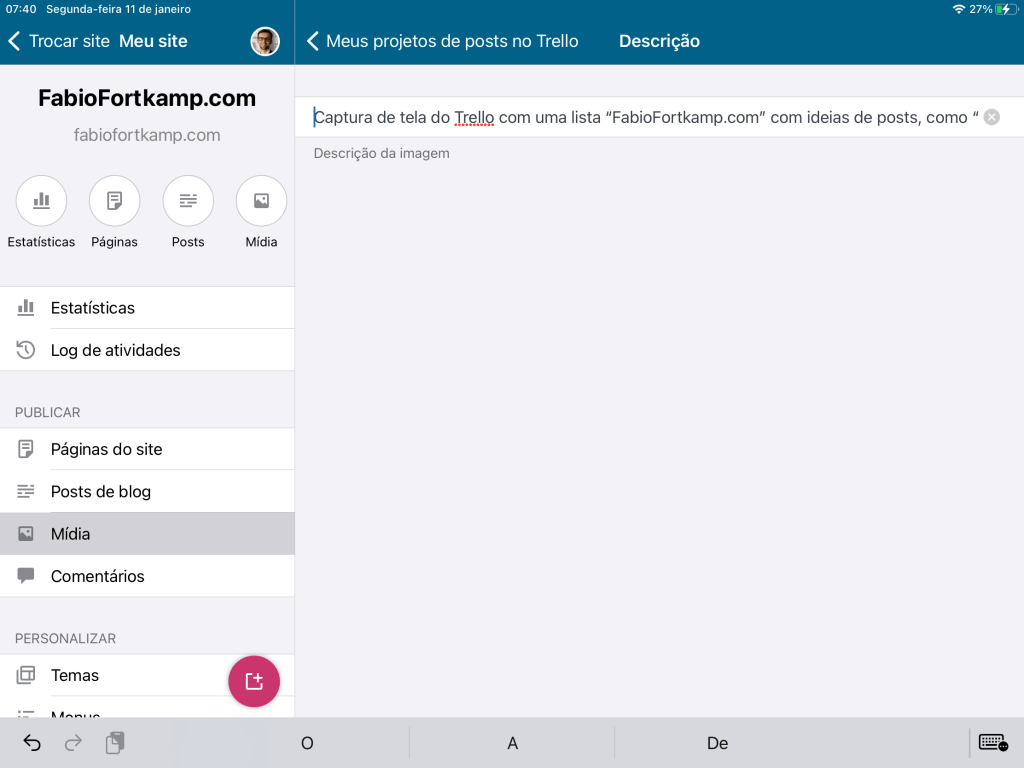This screenshot has height=768, width=1024.
Task: Open Log de atividades
Action: (x=115, y=350)
